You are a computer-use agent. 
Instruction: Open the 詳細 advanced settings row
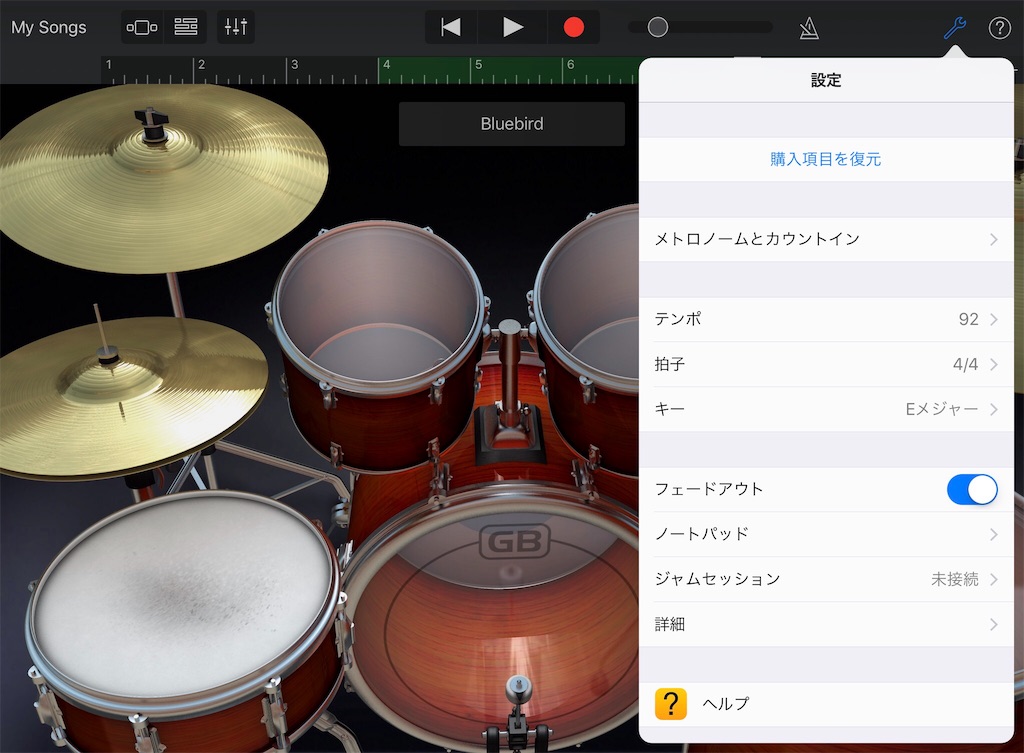click(826, 624)
